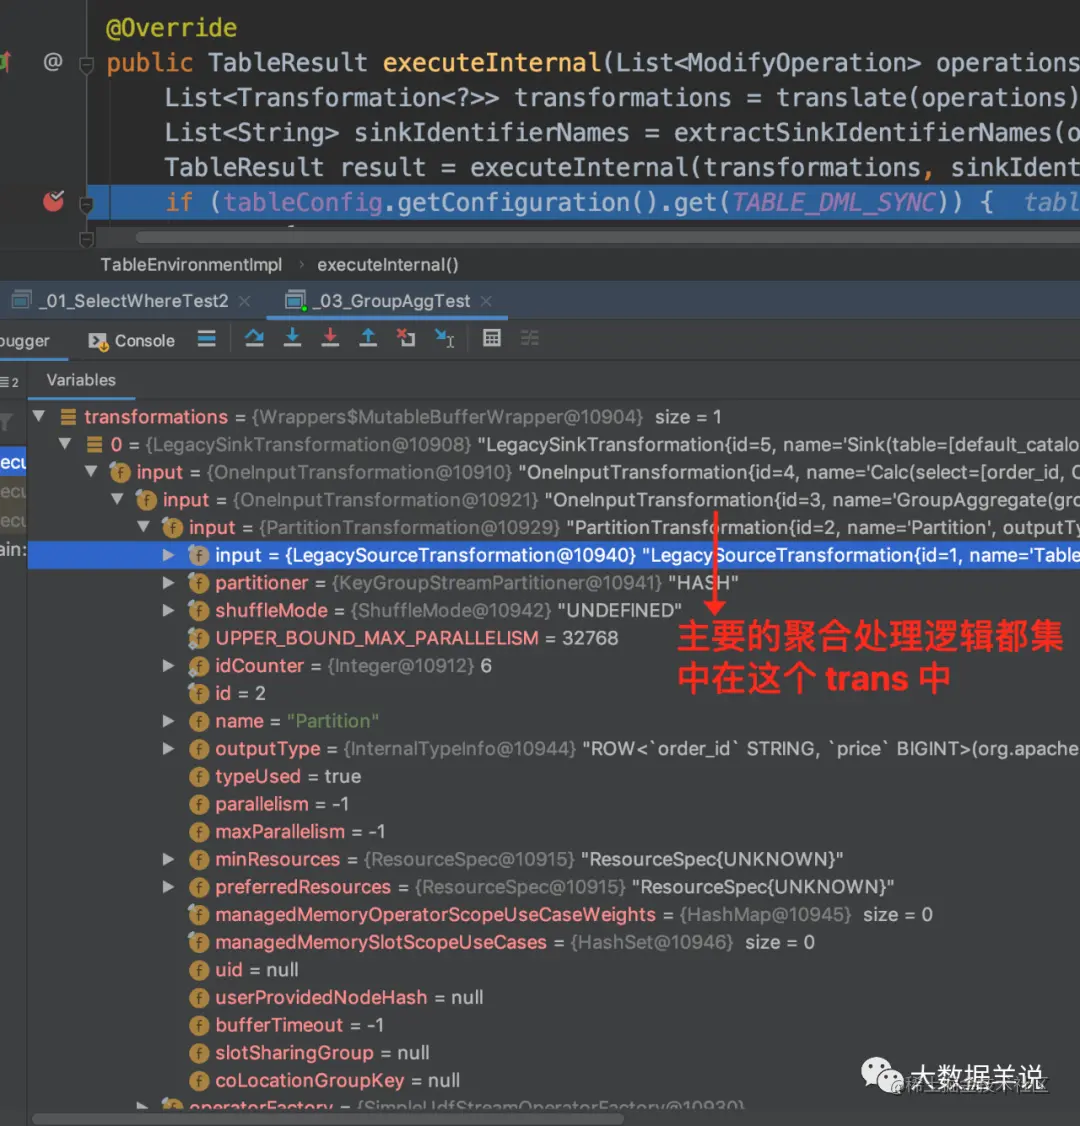Click the field icon of the partitioner row
This screenshot has width=1080, height=1126.
click(x=198, y=582)
